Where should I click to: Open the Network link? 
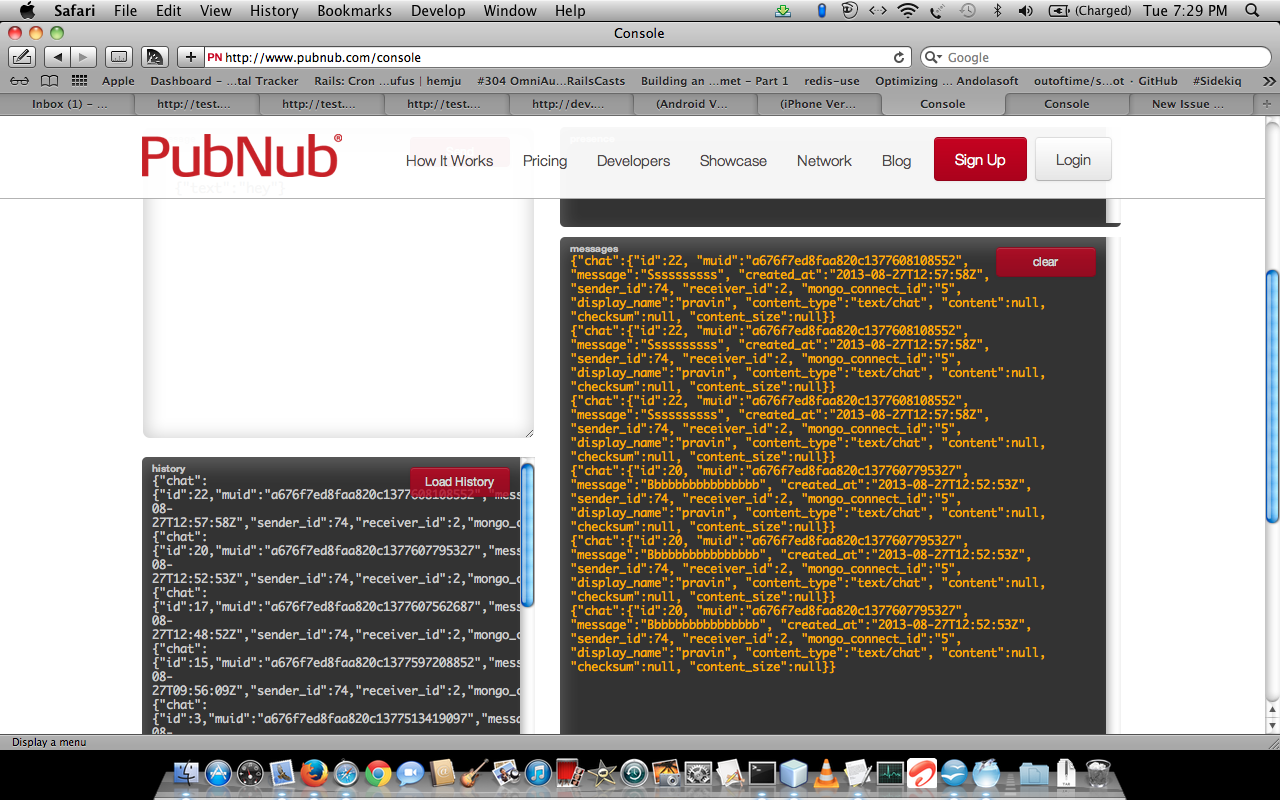click(x=824, y=160)
